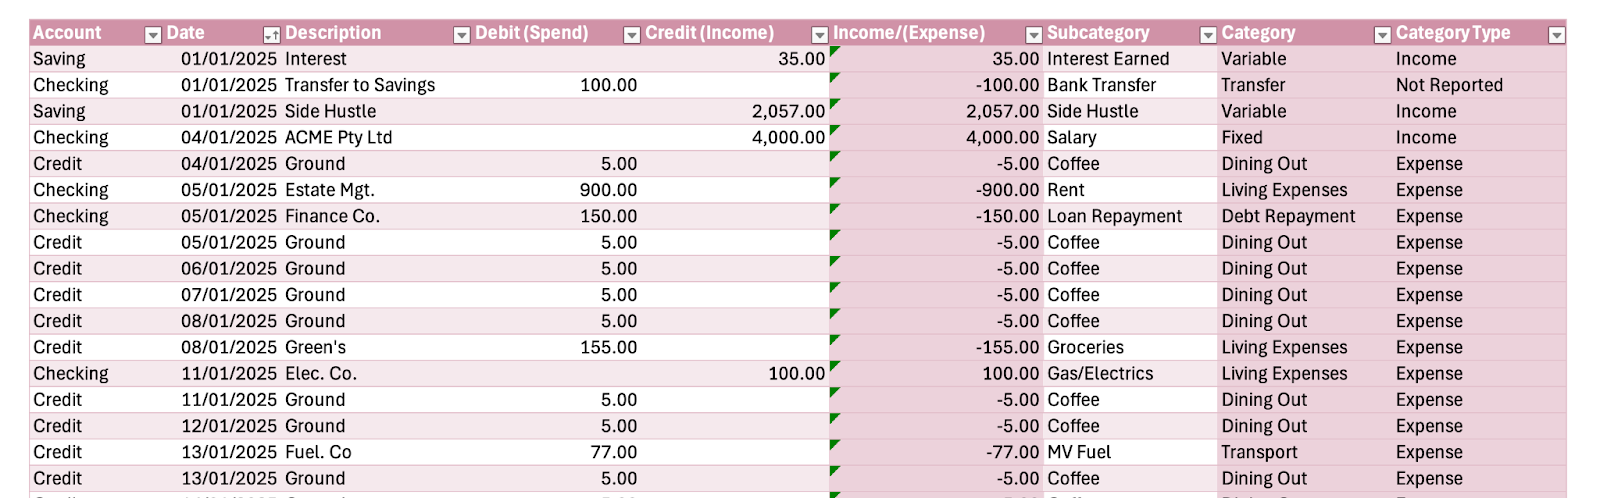
Task: Select the 'ACME Pty Ltd' cell
Action: 377,137
